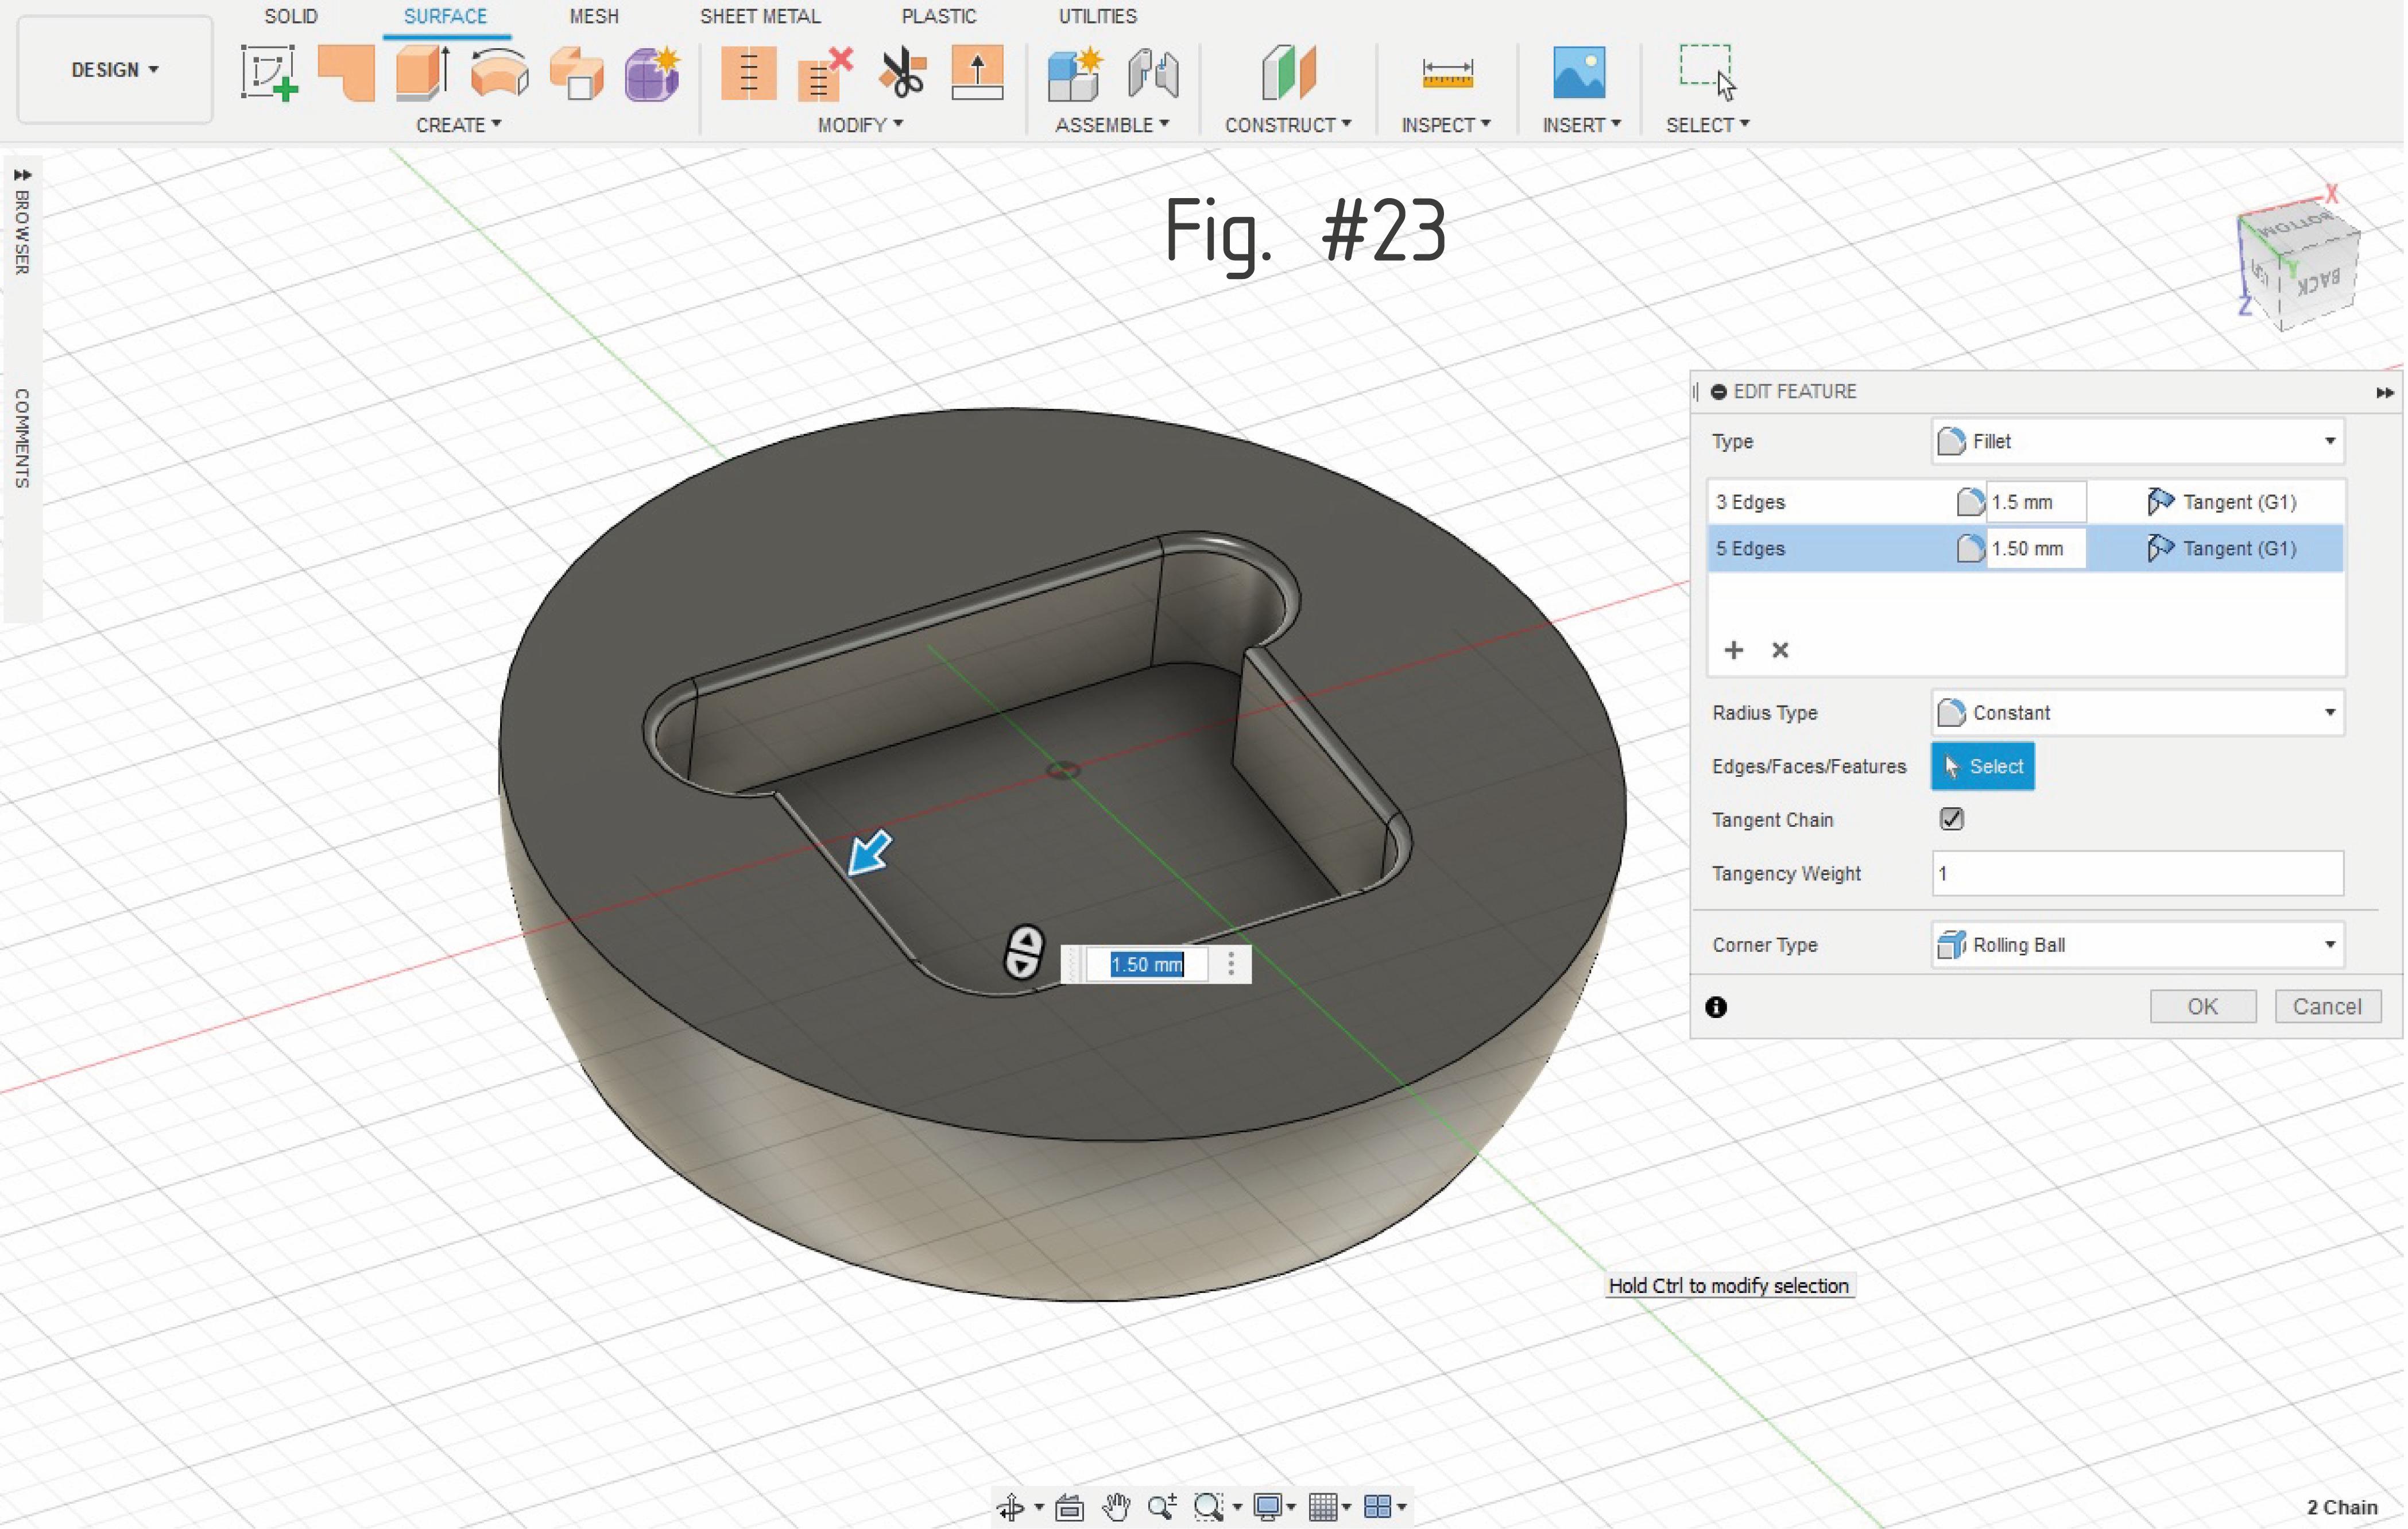The height and width of the screenshot is (1529, 2408).
Task: Click Cancel in Edit Feature dialog
Action: [x=2327, y=1006]
